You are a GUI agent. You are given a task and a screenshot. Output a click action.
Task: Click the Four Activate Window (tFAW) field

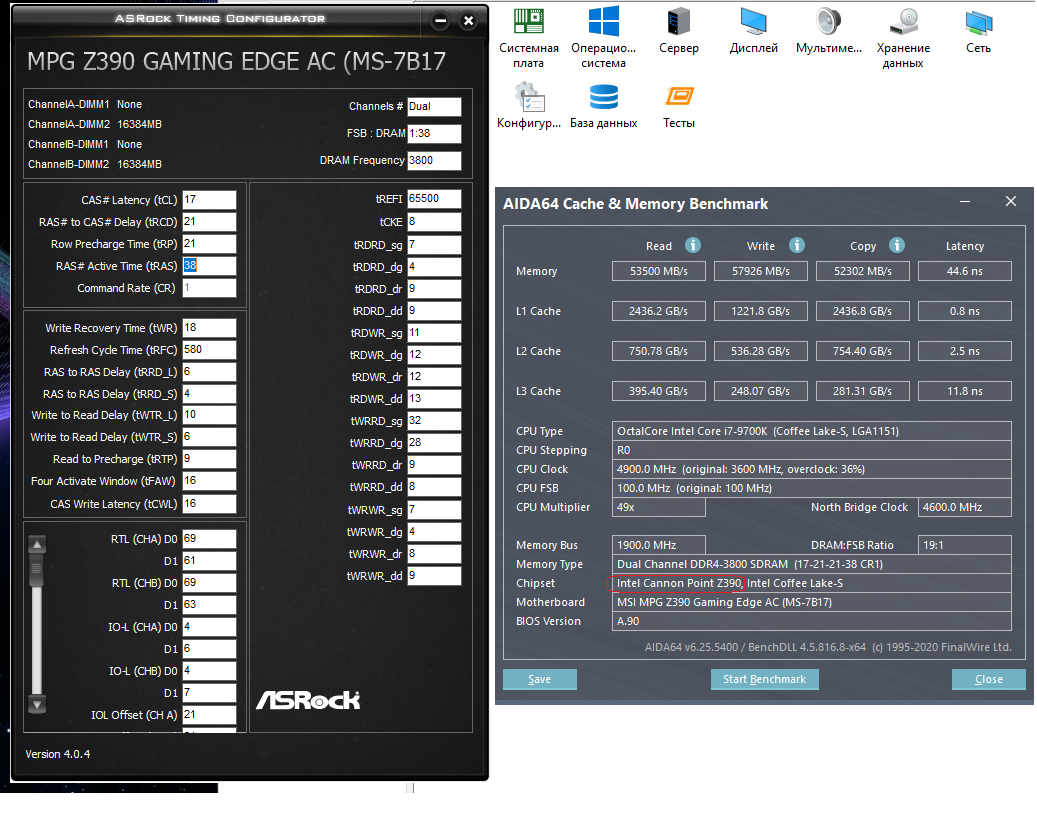(209, 481)
